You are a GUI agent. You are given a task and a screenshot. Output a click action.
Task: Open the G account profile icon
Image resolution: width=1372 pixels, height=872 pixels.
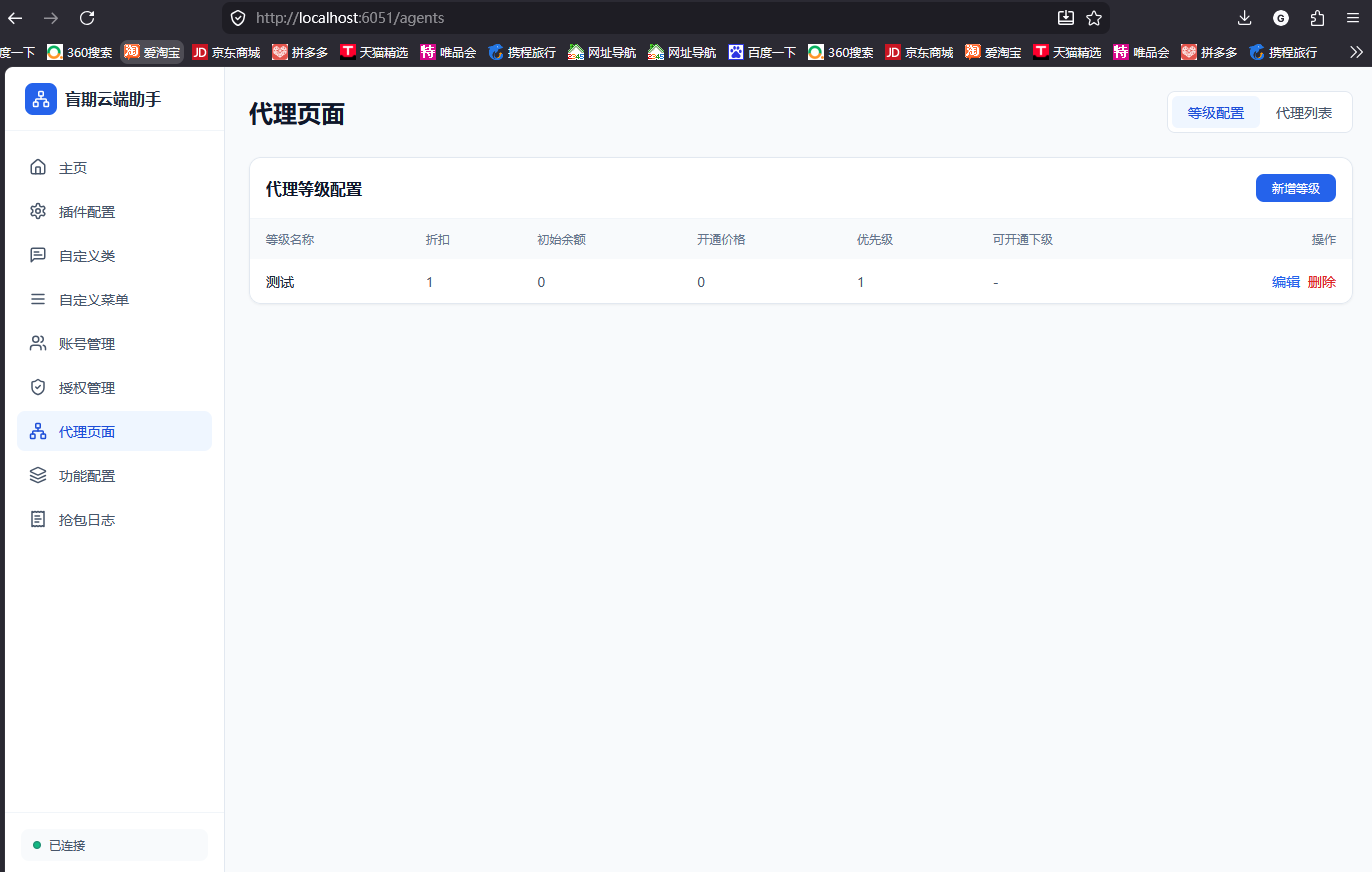click(1281, 18)
